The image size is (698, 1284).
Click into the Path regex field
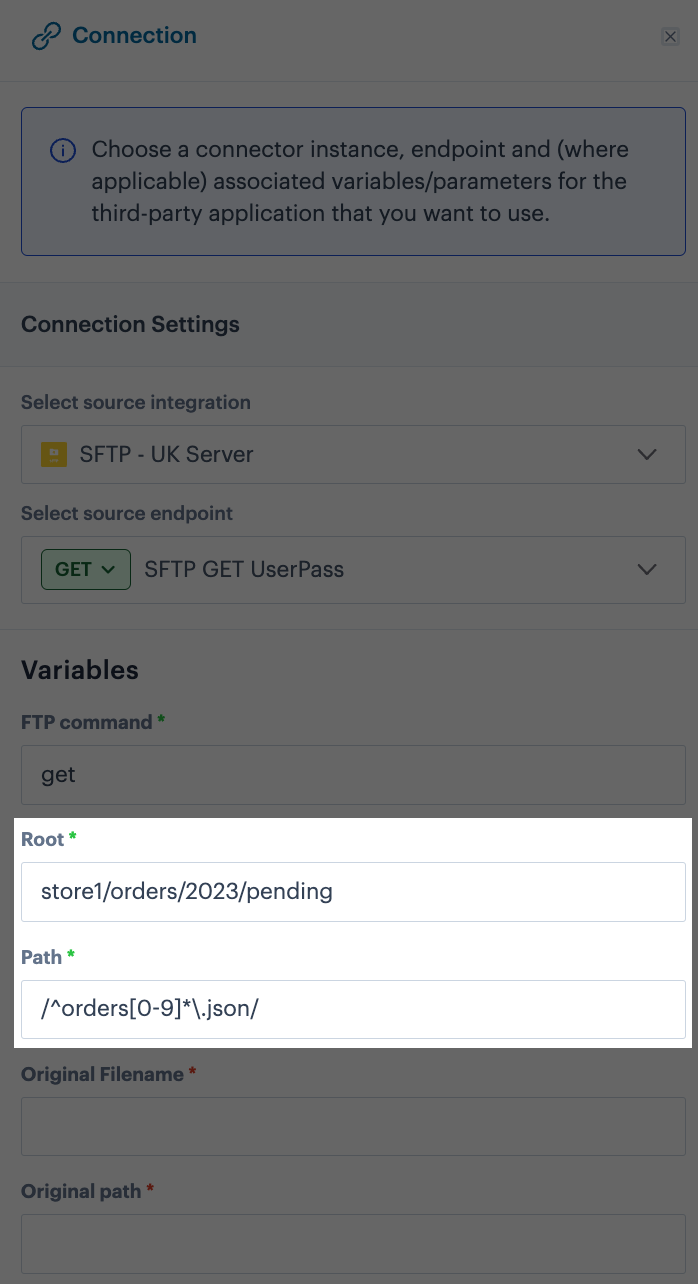353,1010
